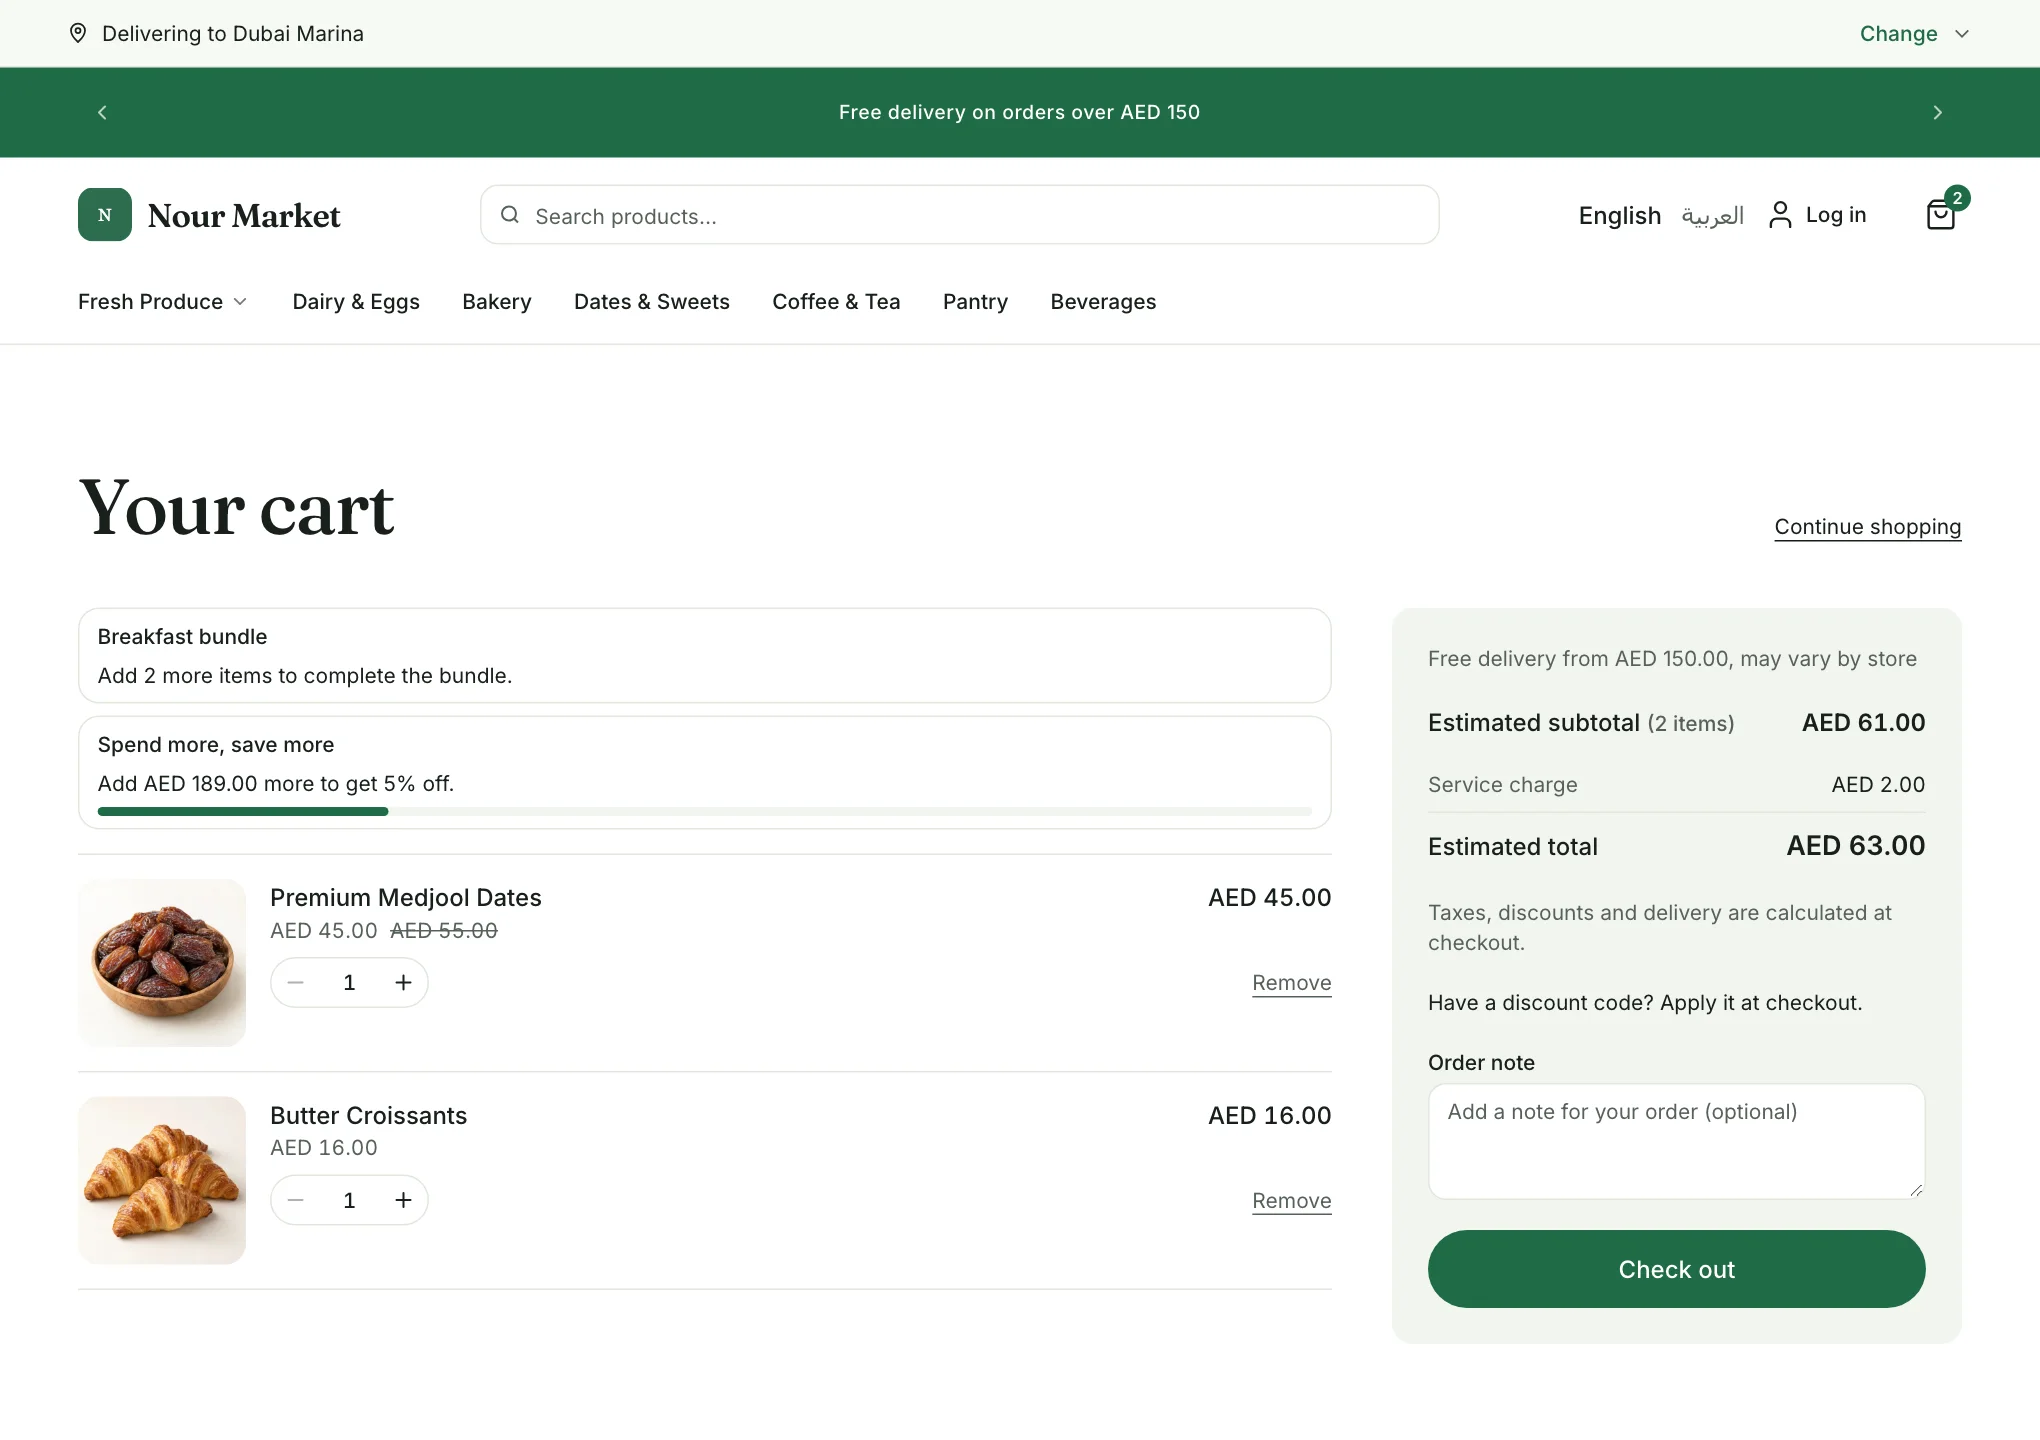Click the Service charge AED 2.00 amount

pos(1878,785)
